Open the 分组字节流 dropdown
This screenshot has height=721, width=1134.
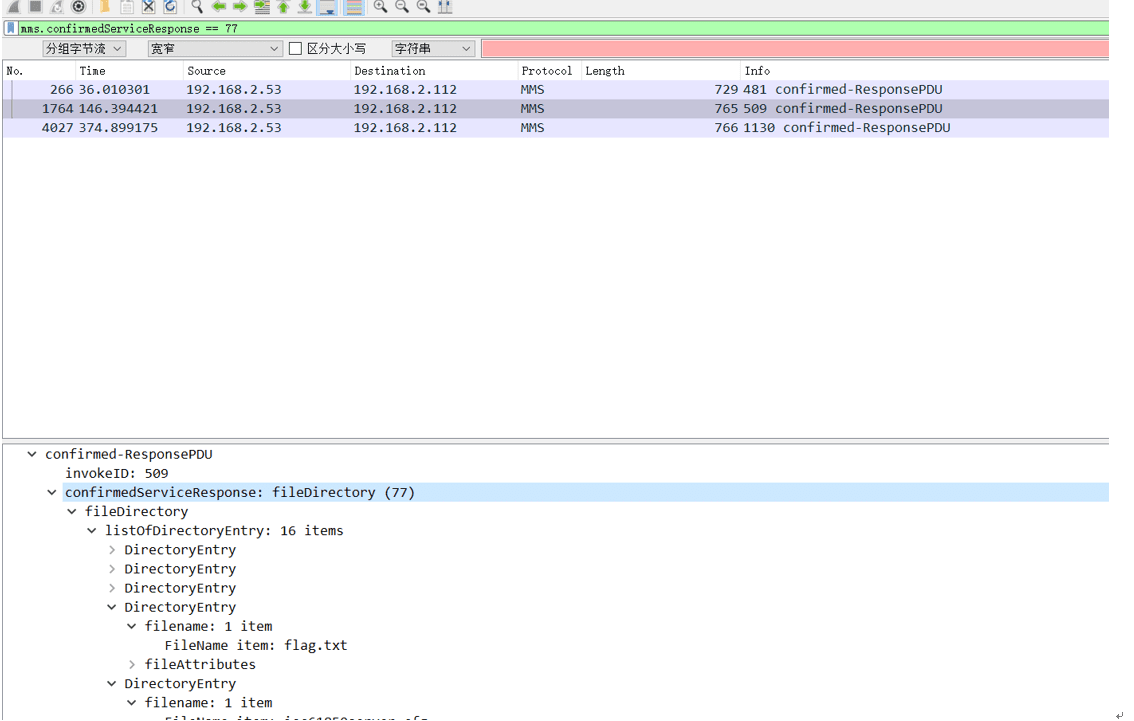click(84, 48)
